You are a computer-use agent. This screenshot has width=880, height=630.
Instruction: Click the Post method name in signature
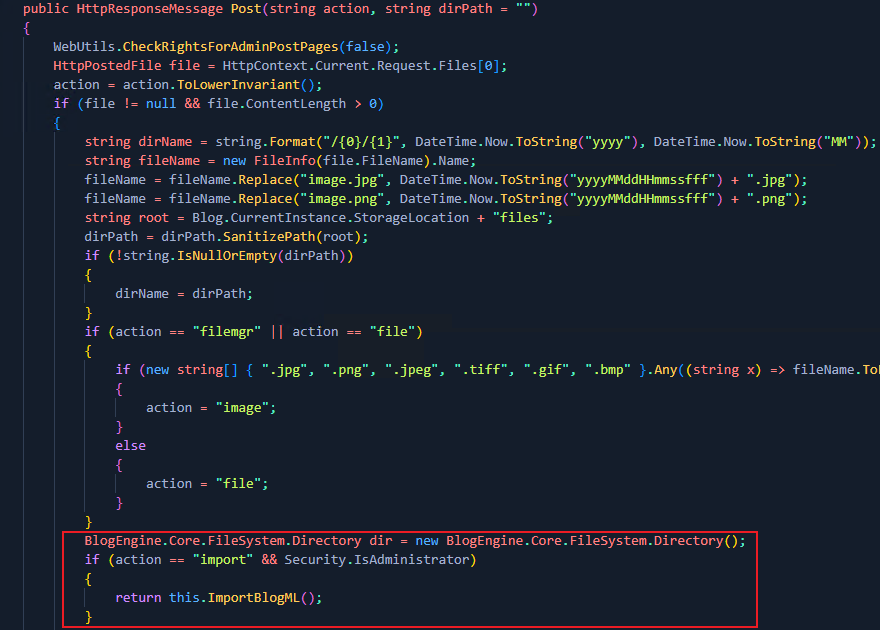click(x=246, y=9)
